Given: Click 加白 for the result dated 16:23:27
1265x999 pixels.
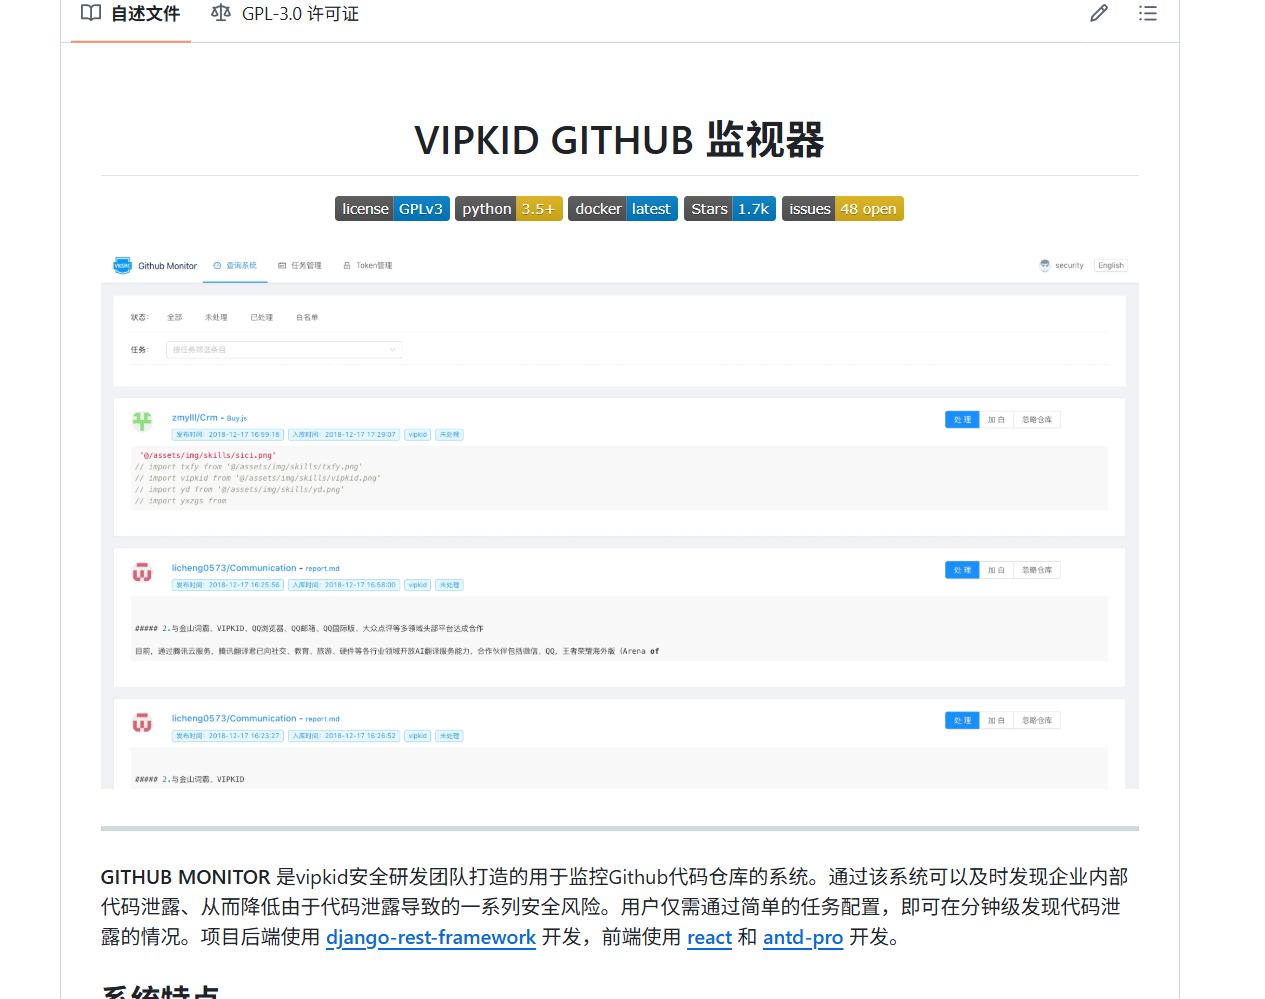Looking at the screenshot, I should click(996, 720).
